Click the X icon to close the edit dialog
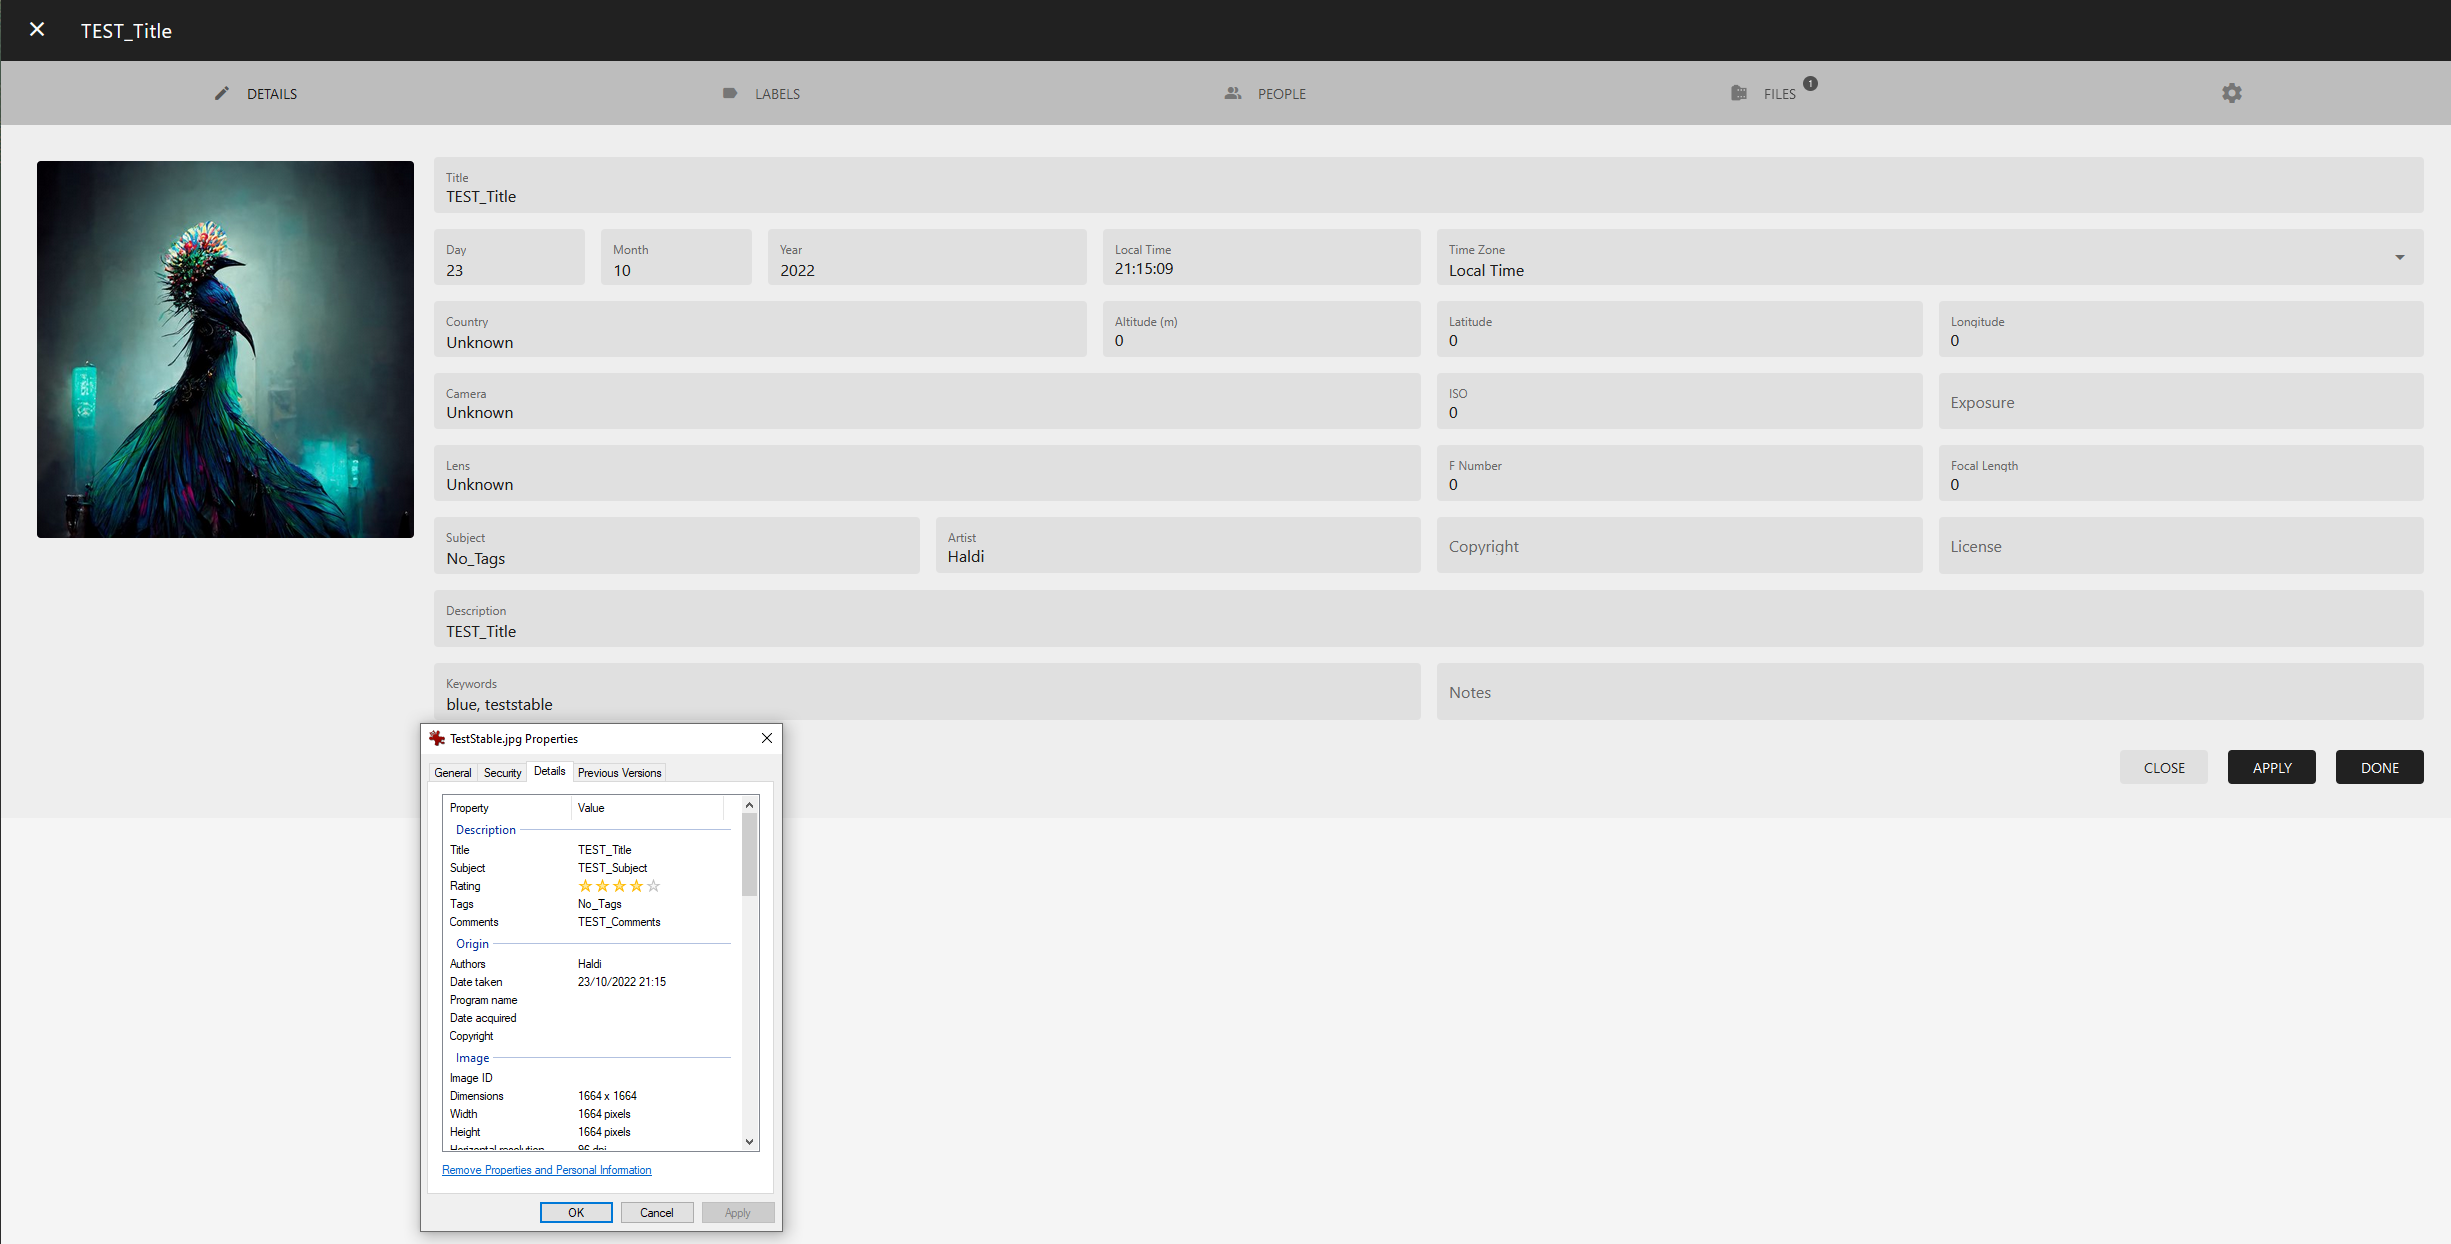The width and height of the screenshot is (2451, 1244). (x=37, y=30)
